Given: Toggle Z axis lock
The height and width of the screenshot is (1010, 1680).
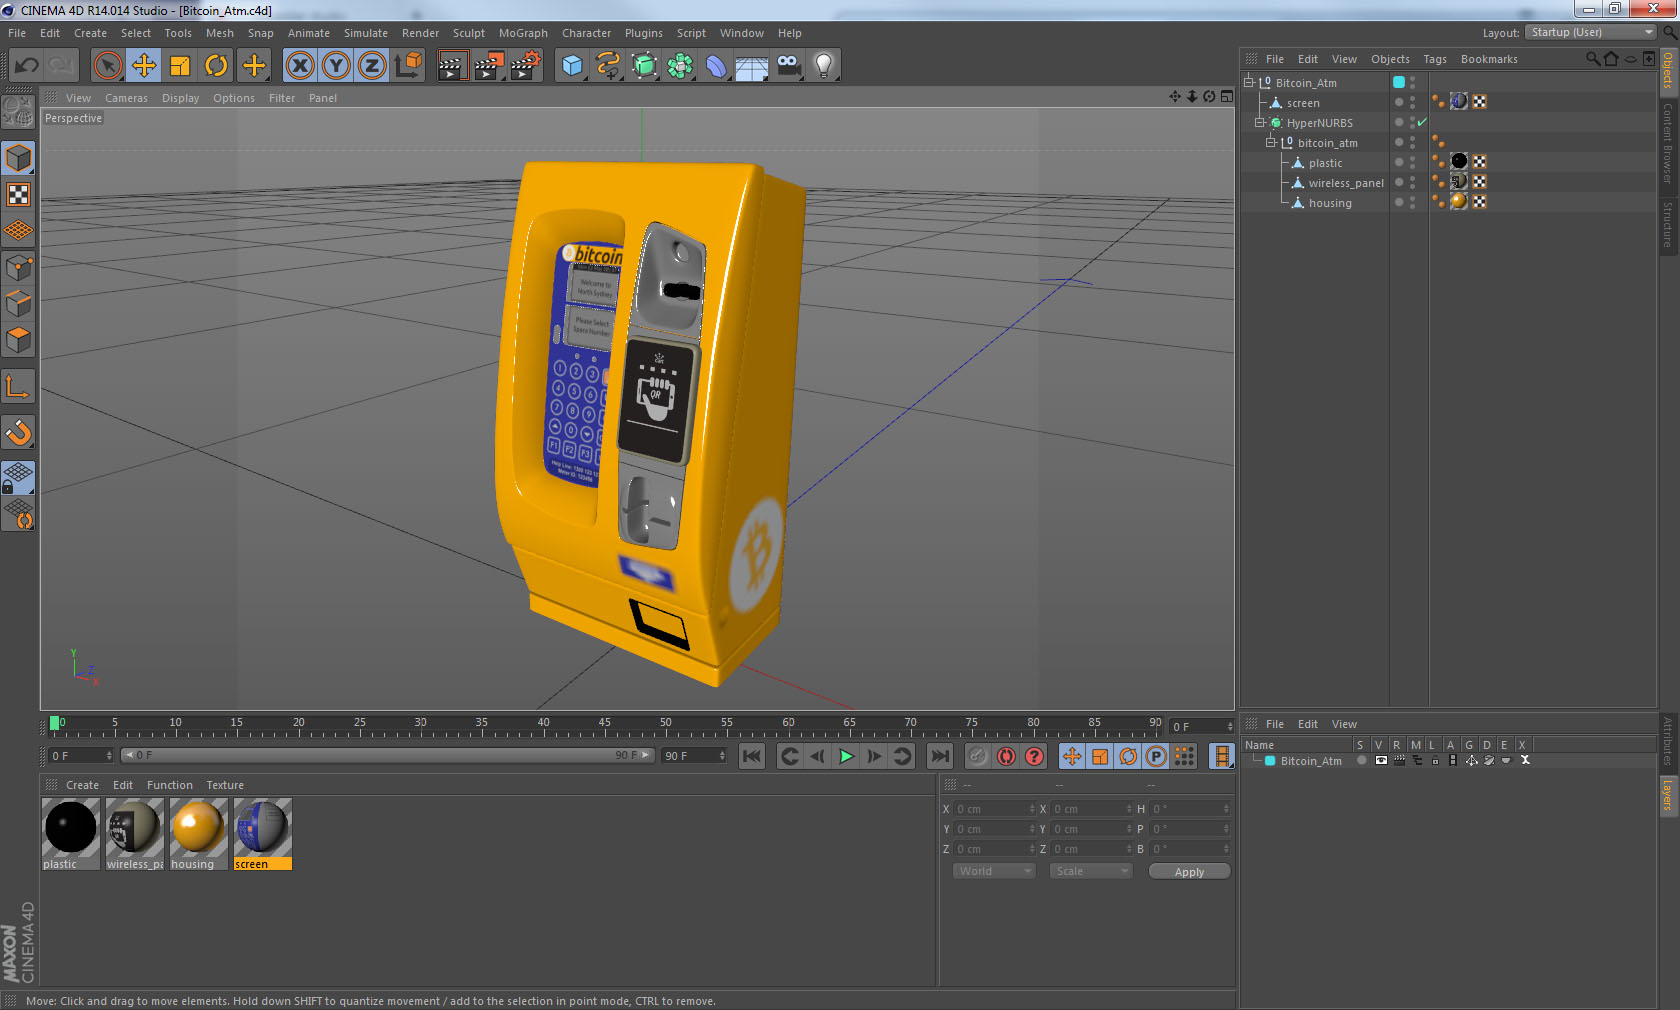Looking at the screenshot, I should click(x=372, y=66).
